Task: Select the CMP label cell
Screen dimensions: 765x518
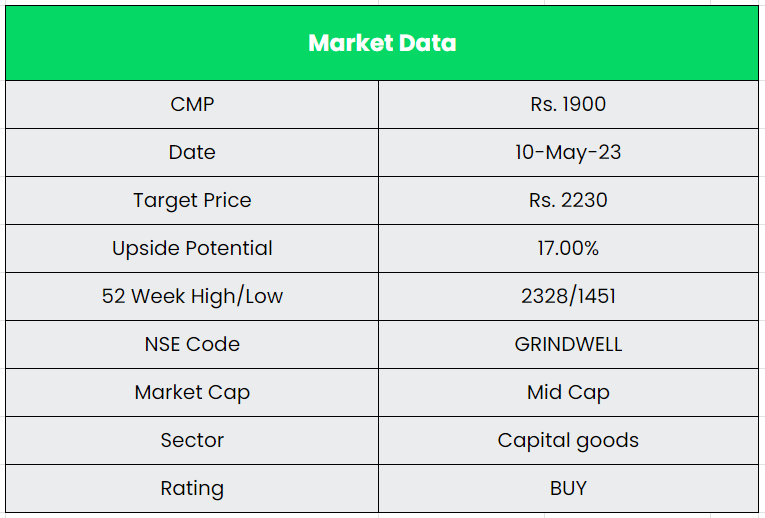Action: (x=192, y=104)
